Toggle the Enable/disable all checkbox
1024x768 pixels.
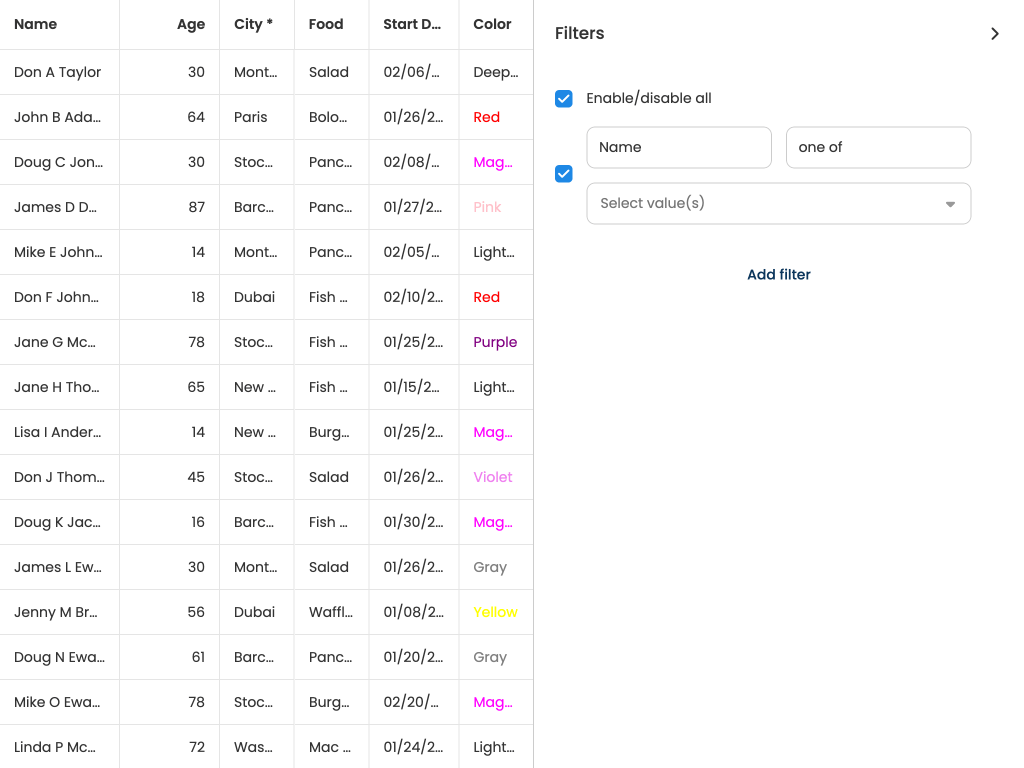pos(564,98)
